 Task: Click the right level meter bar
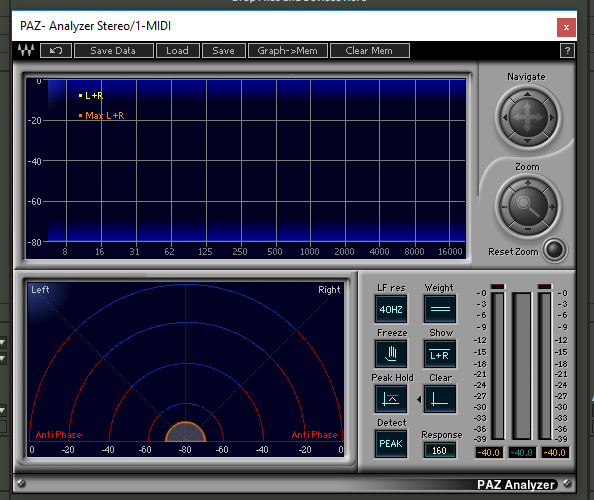point(545,366)
